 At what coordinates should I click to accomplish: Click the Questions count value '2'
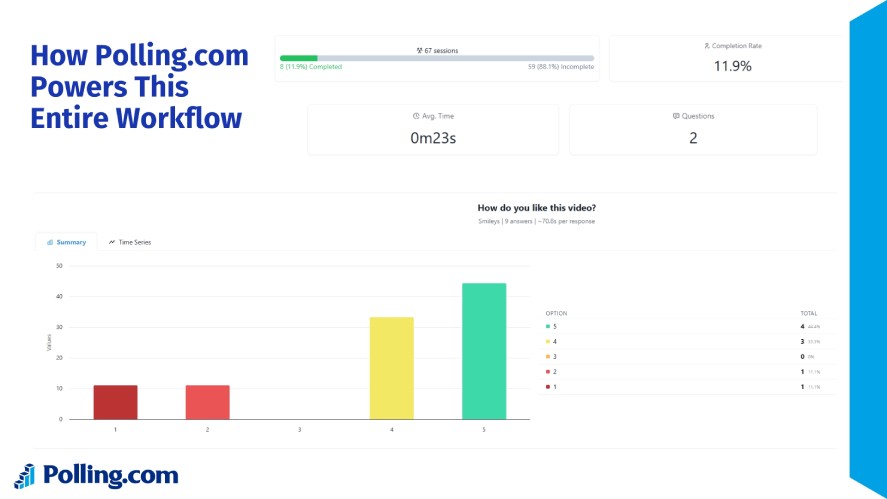[x=693, y=138]
